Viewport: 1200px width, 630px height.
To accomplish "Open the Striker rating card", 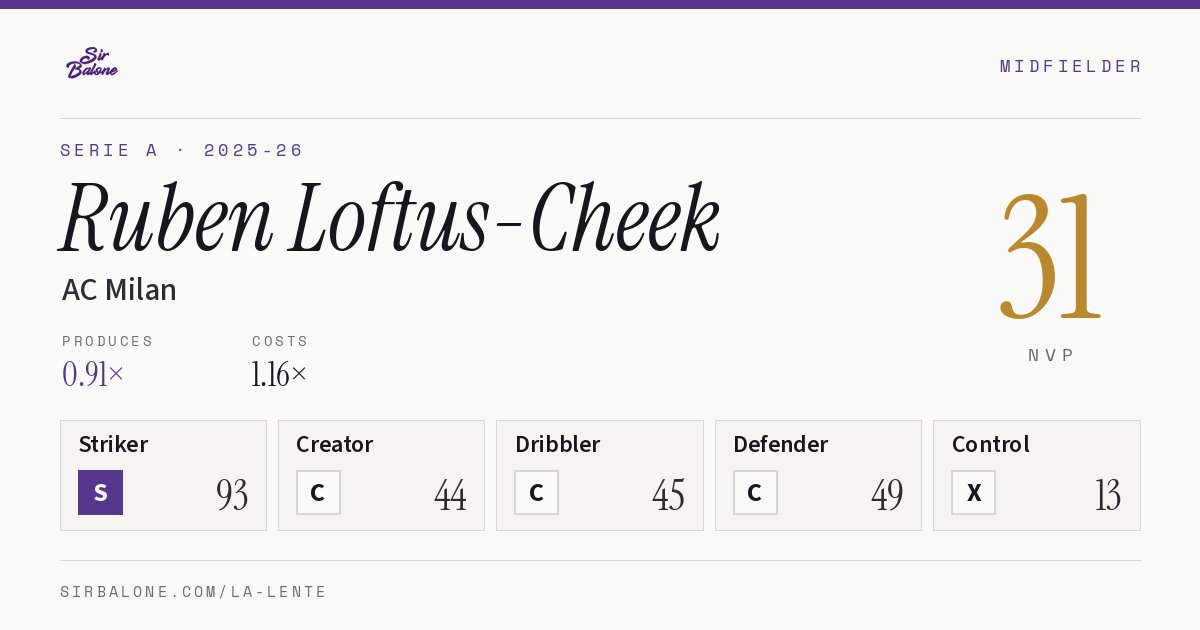I will point(163,475).
